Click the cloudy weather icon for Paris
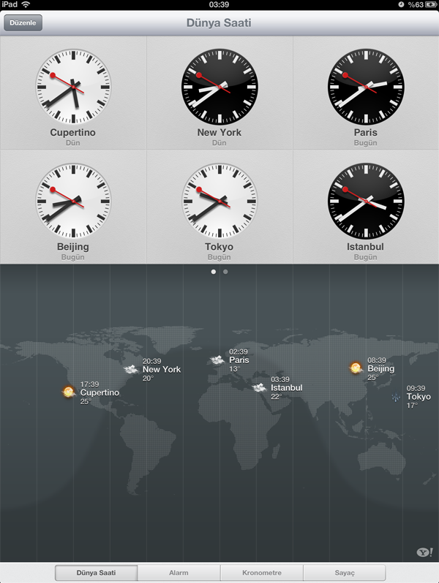 217,360
